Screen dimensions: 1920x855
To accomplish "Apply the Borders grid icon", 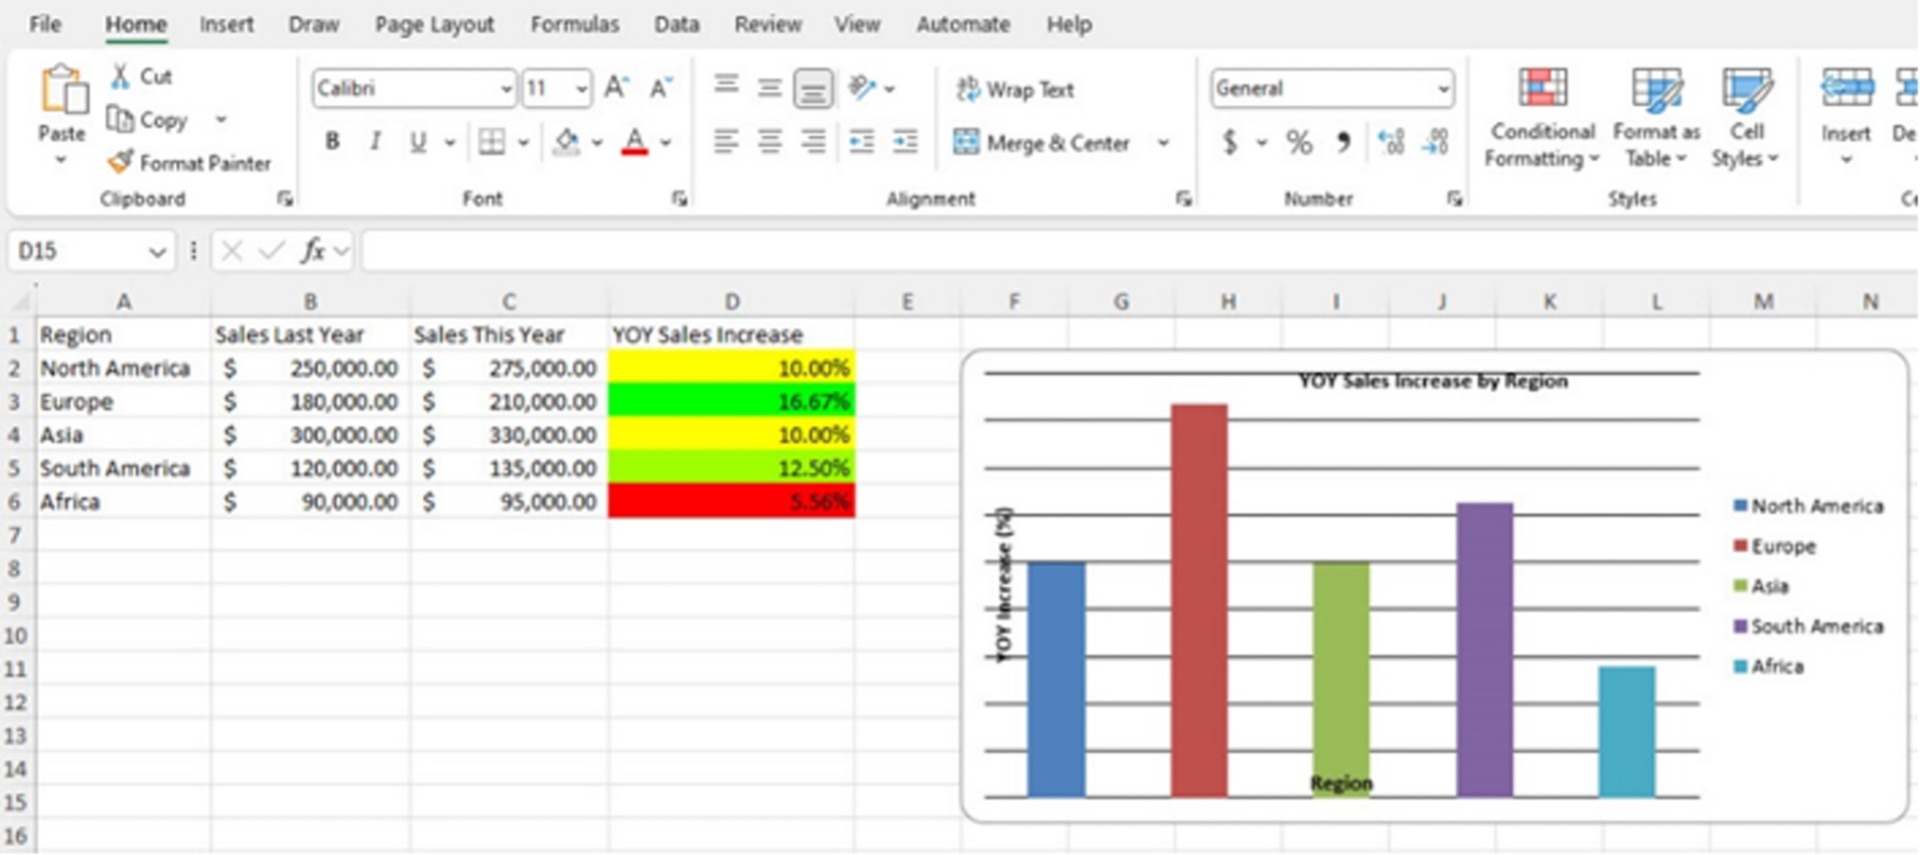I will click(491, 142).
